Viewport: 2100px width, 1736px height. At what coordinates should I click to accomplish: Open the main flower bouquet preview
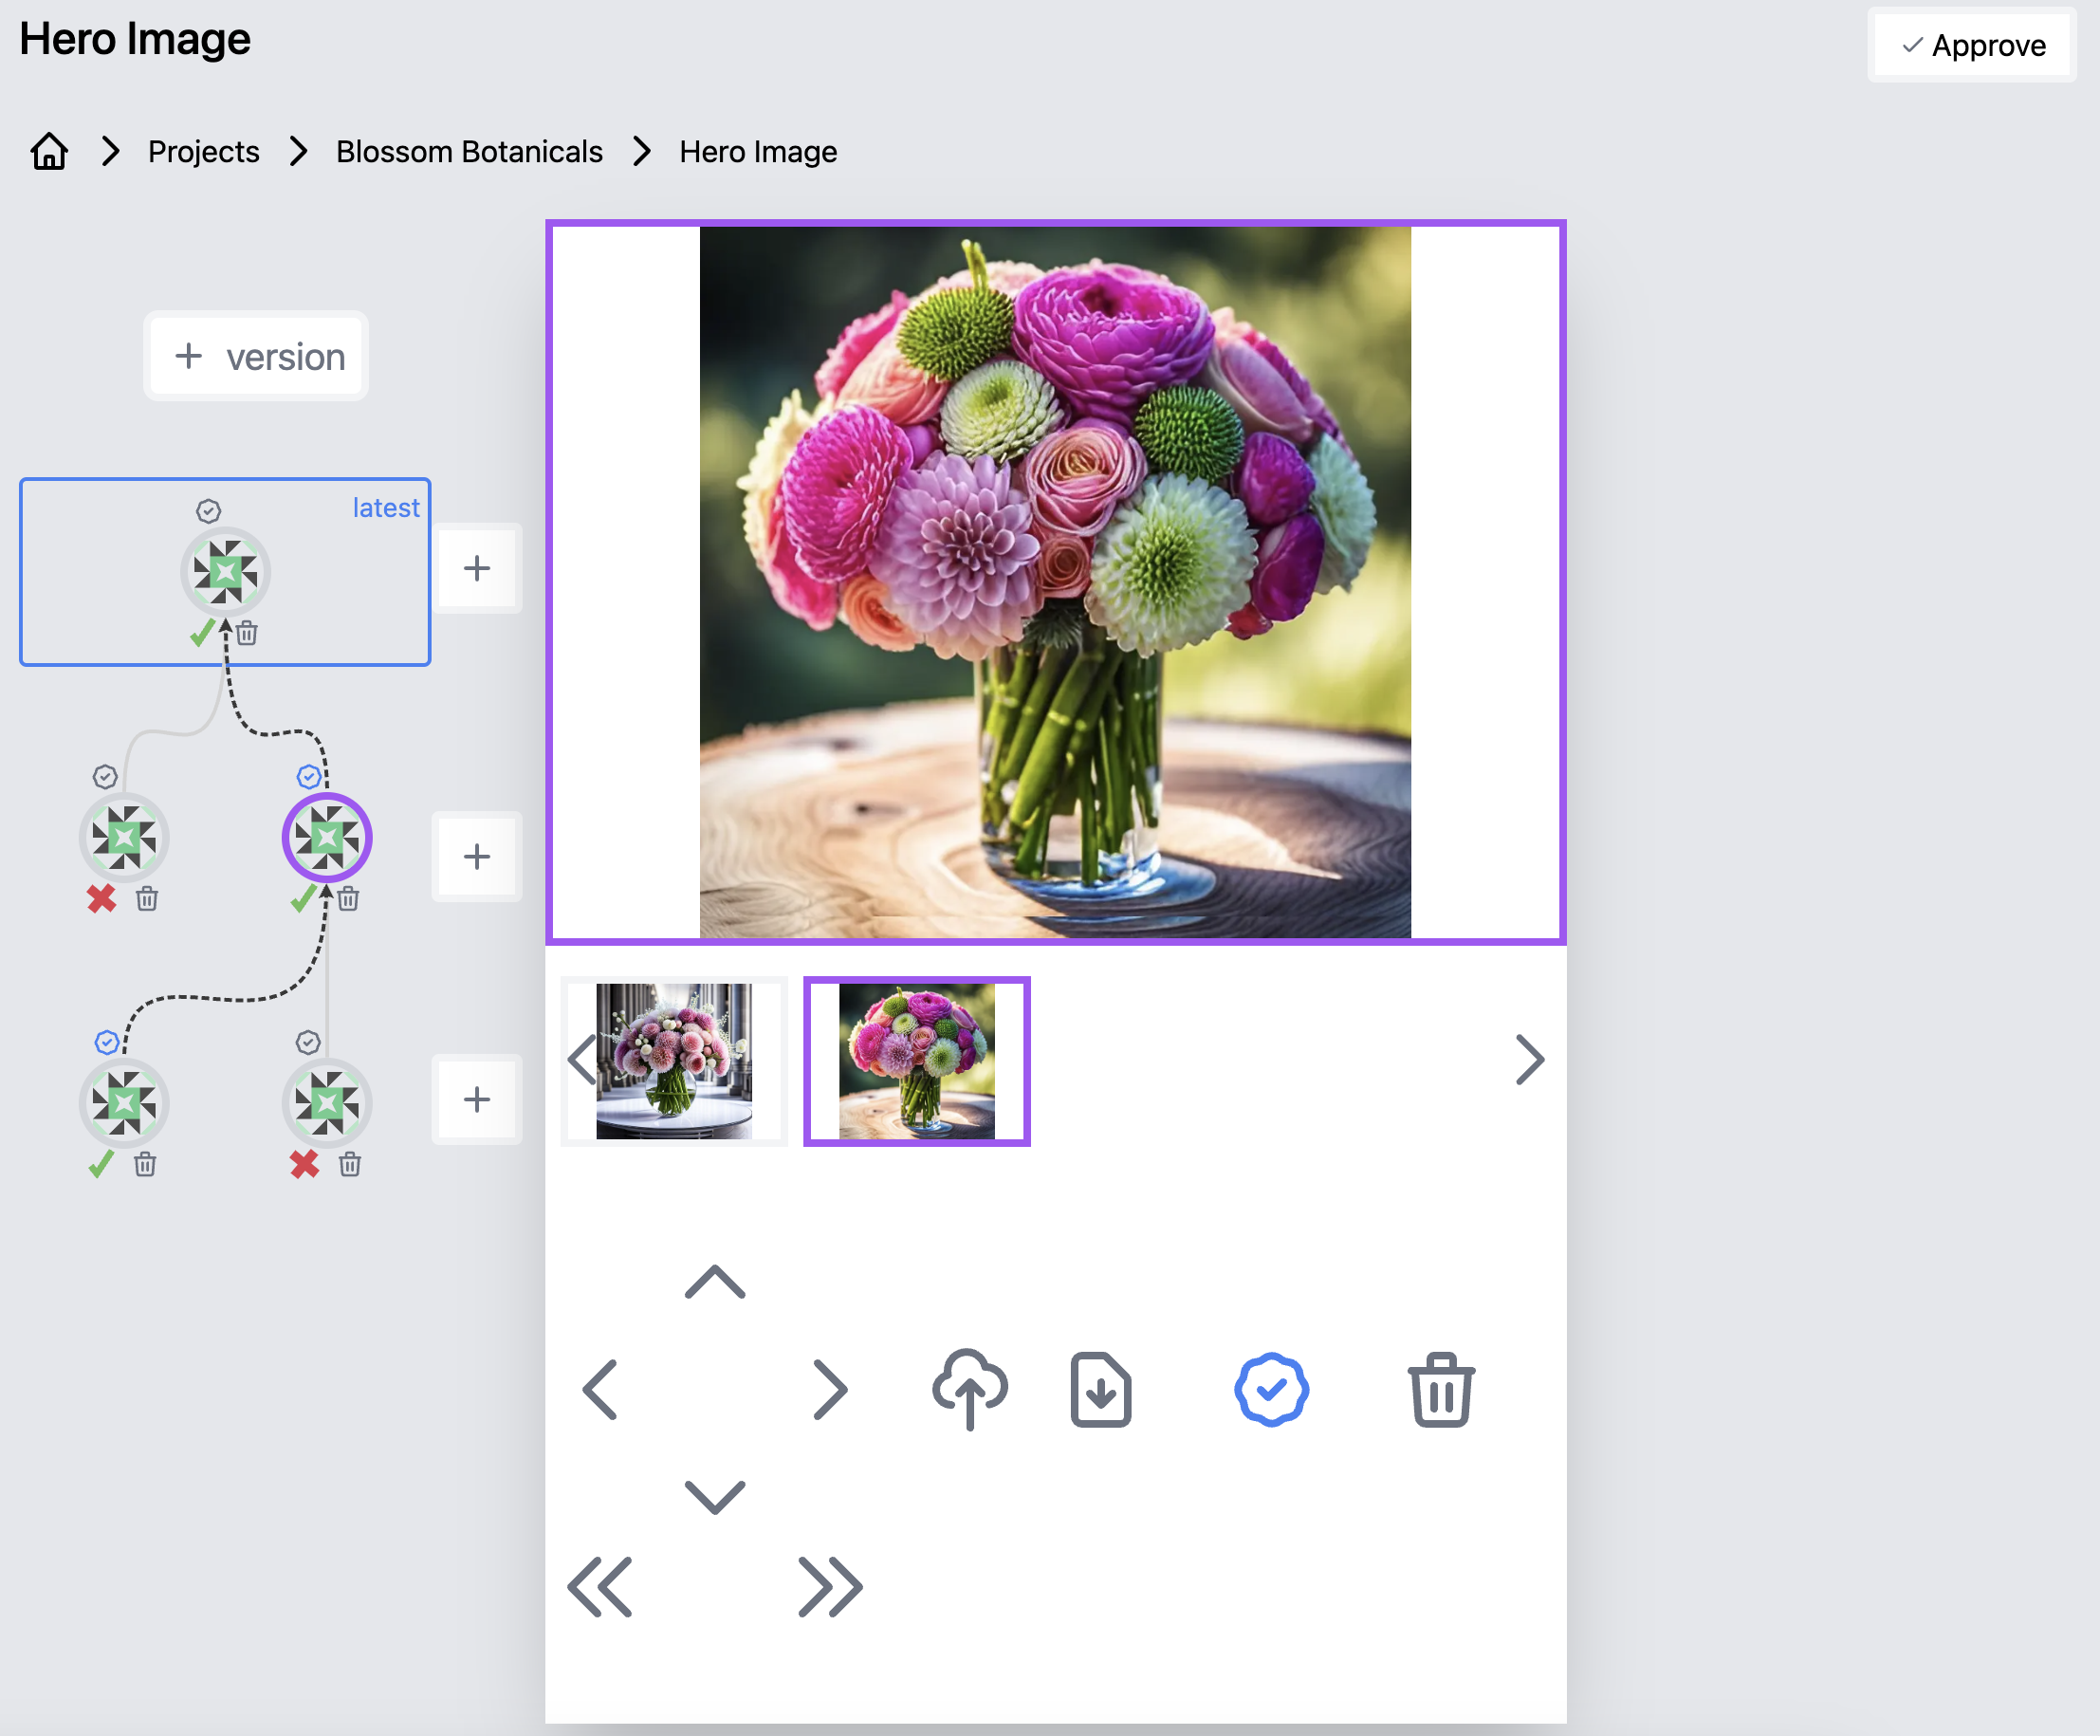point(1056,582)
